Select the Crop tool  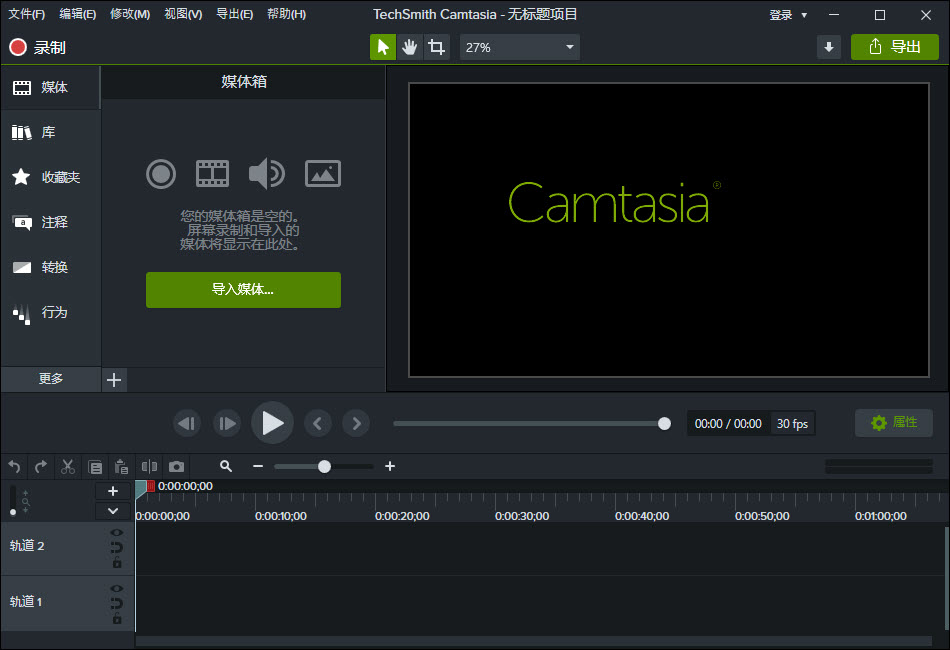point(436,47)
